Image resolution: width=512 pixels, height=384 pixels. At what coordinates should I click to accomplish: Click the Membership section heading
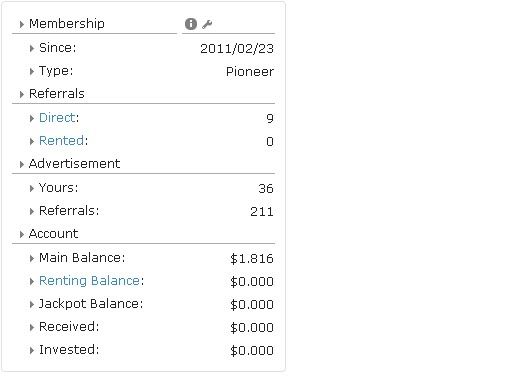click(x=67, y=24)
